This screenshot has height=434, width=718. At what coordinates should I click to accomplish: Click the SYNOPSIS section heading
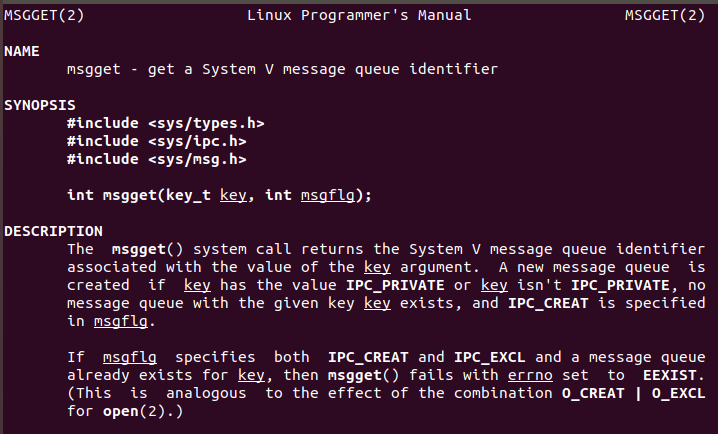coord(40,105)
